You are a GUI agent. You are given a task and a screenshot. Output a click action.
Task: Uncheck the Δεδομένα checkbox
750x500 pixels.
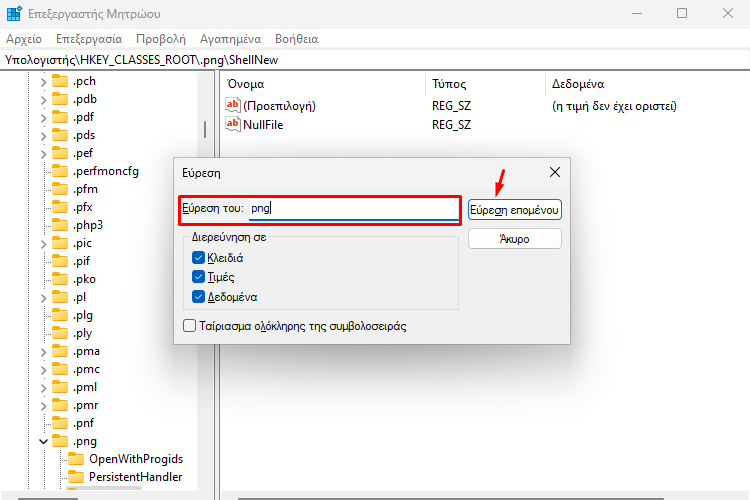(198, 297)
